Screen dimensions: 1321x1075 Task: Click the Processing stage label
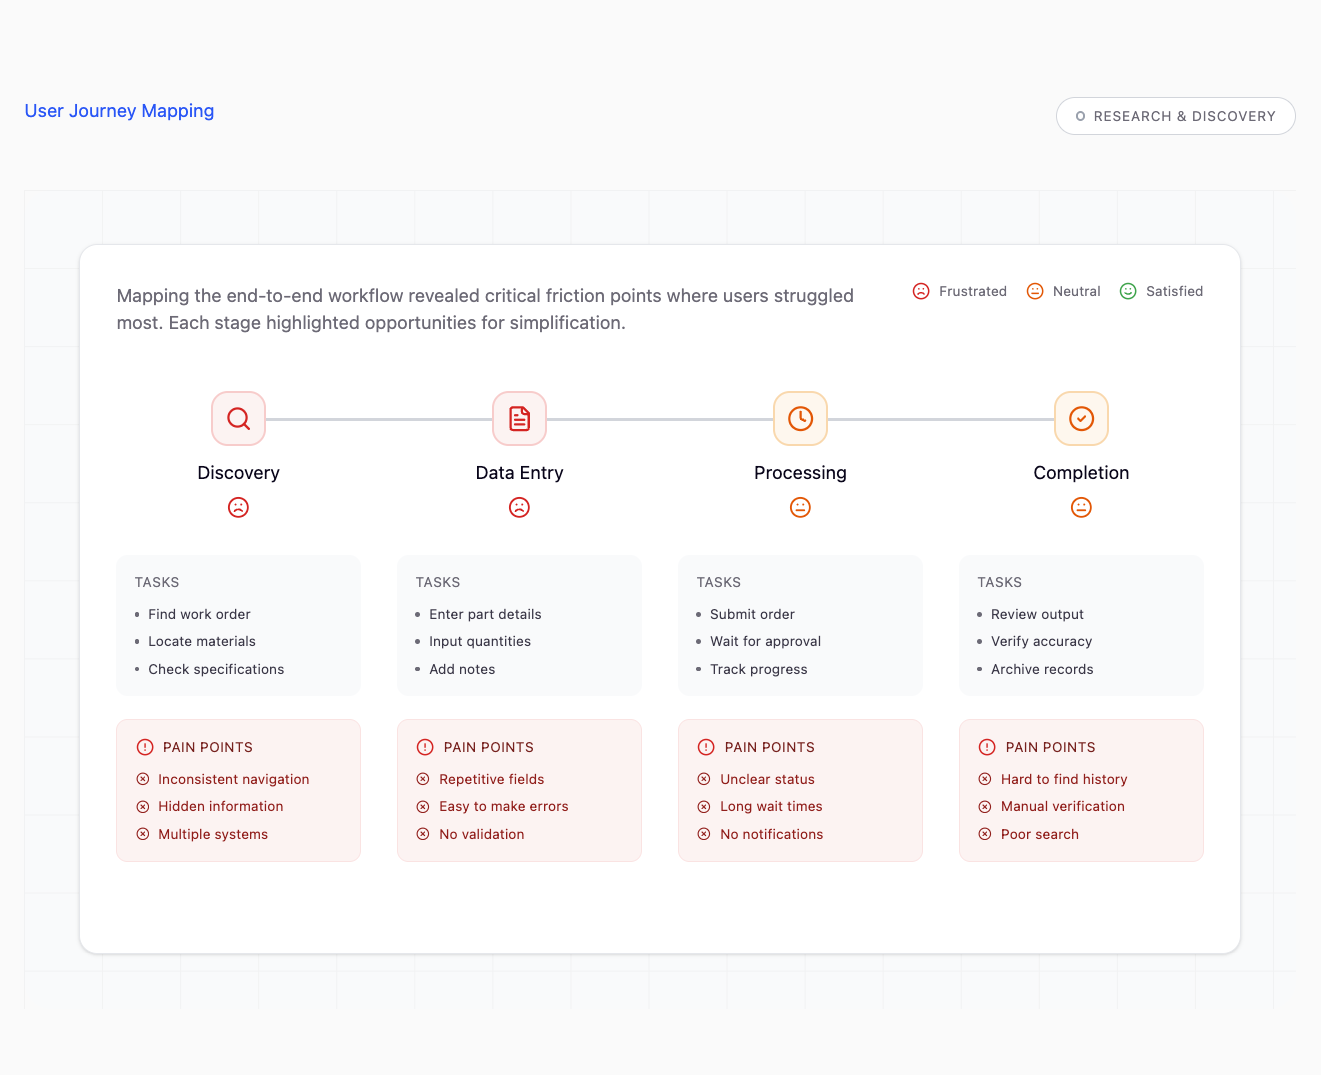pyautogui.click(x=800, y=472)
